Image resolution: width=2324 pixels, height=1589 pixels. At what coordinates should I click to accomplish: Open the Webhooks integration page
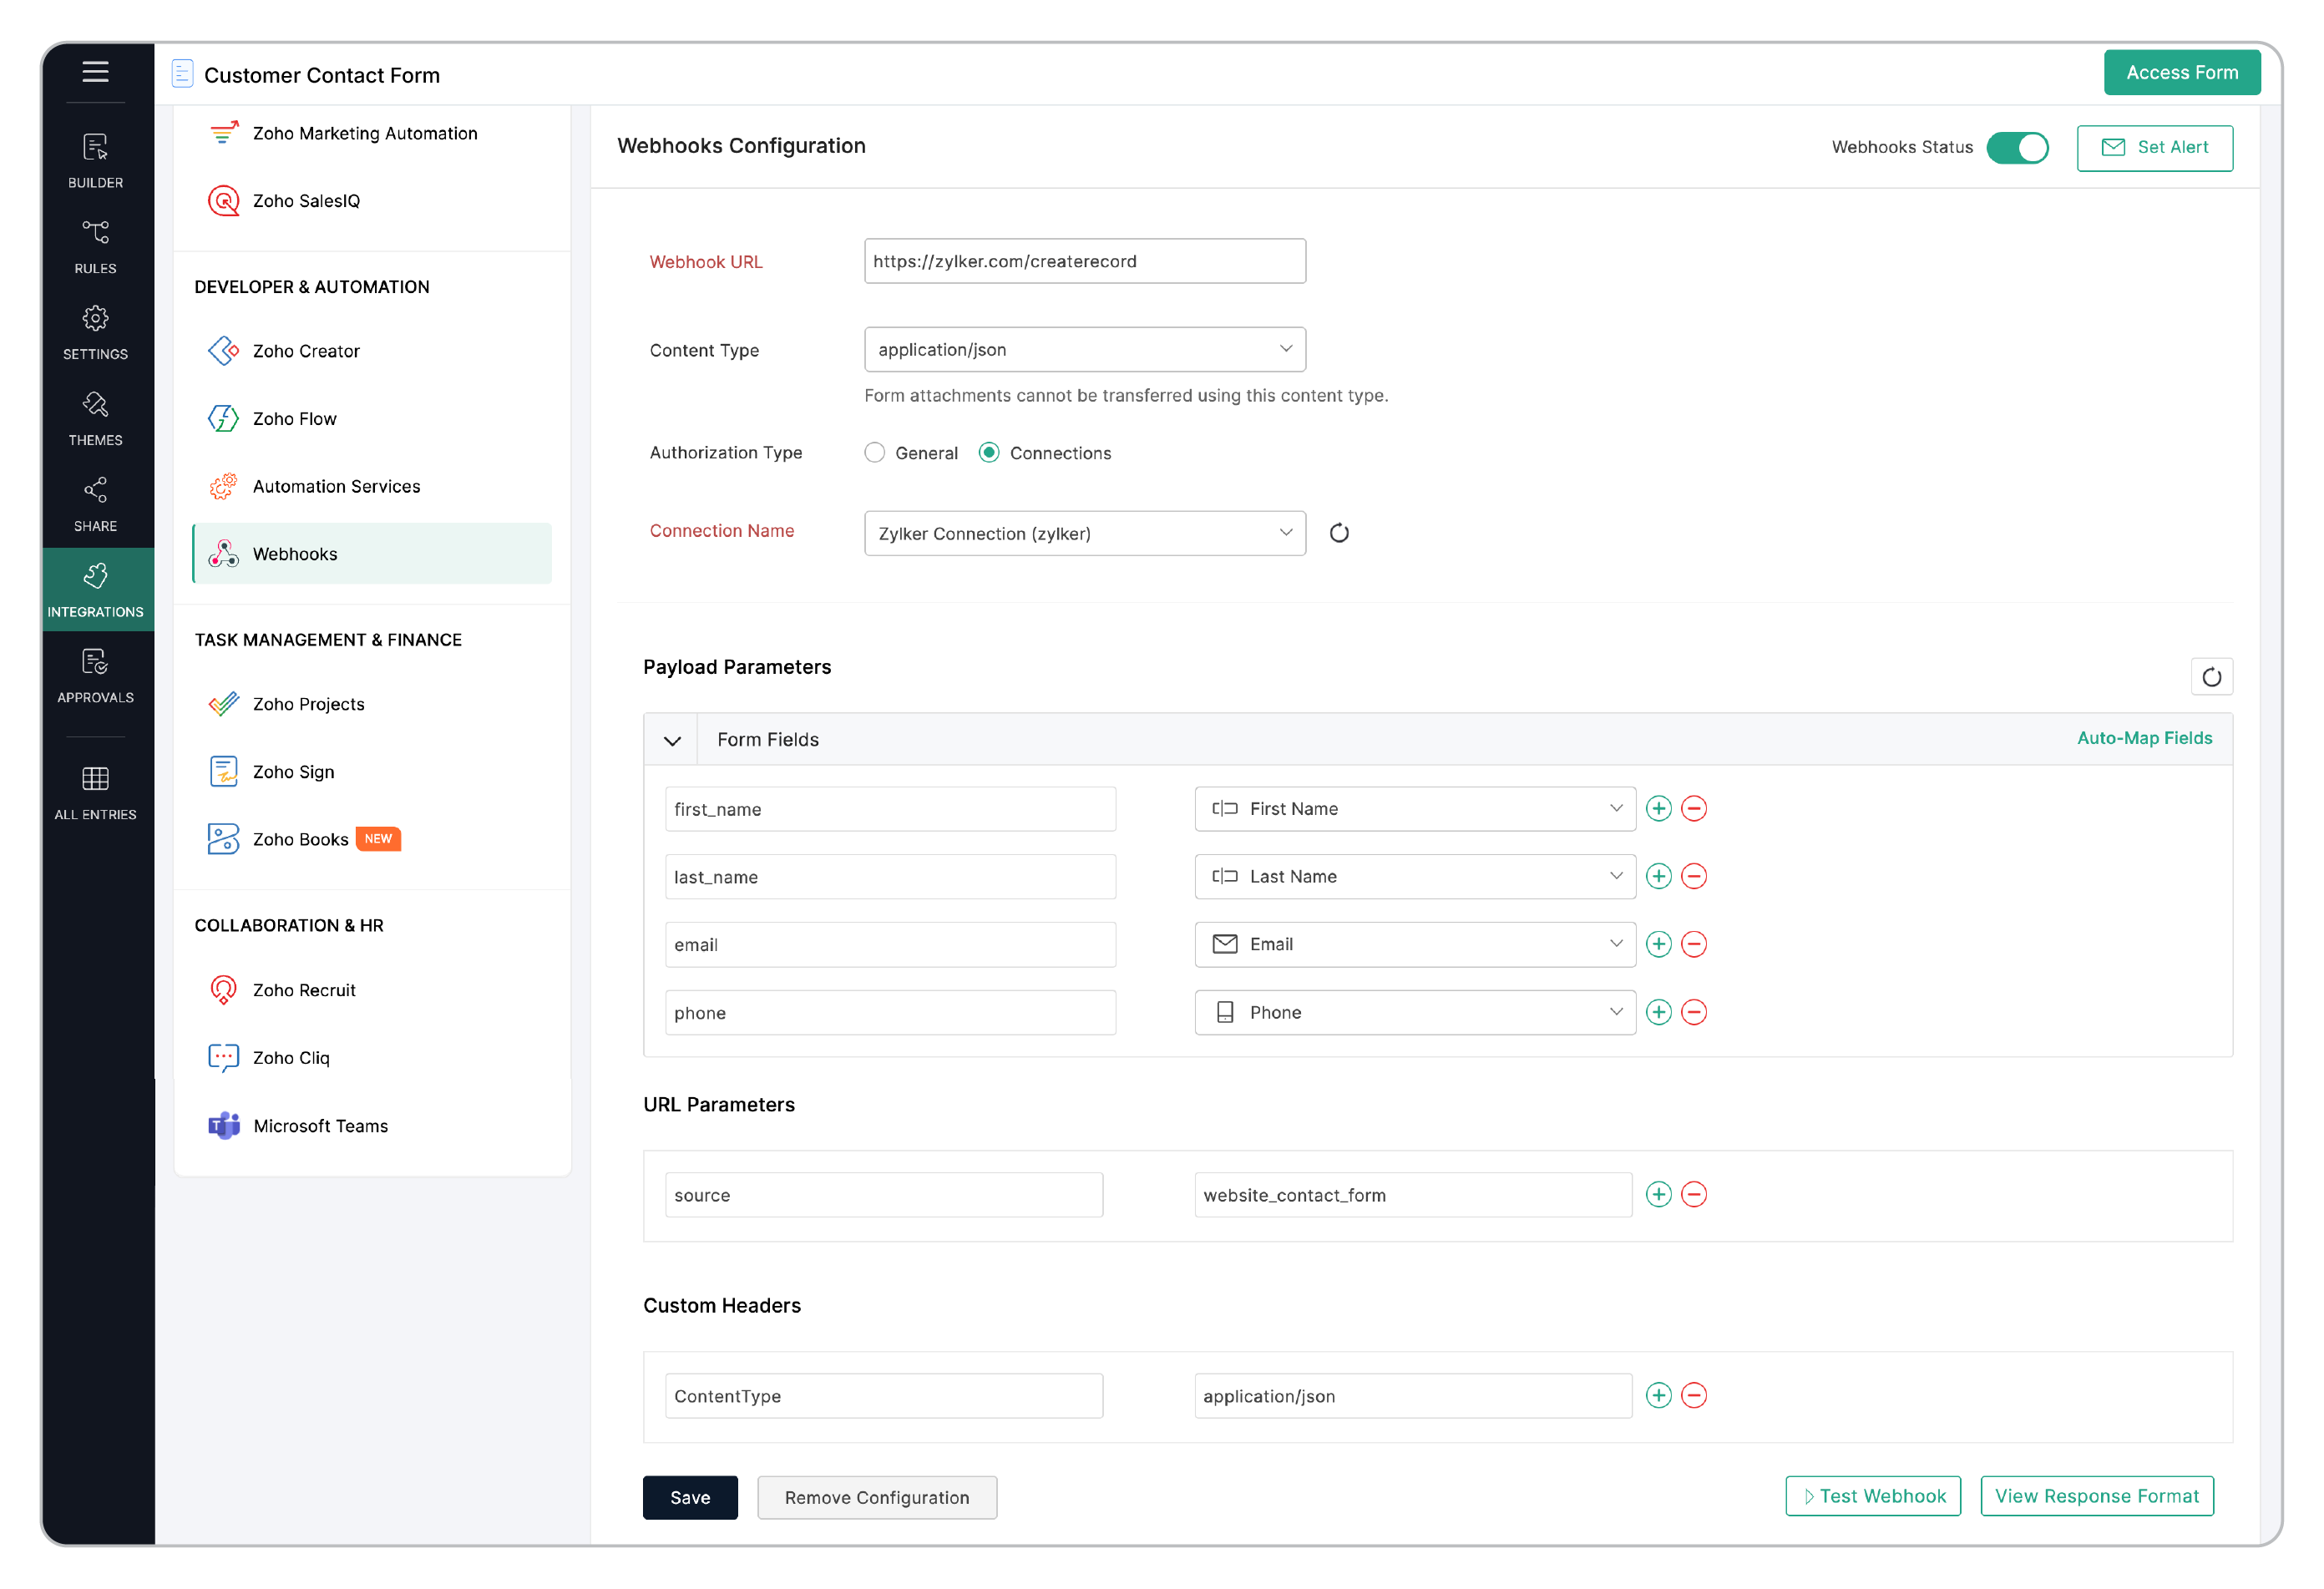295,553
